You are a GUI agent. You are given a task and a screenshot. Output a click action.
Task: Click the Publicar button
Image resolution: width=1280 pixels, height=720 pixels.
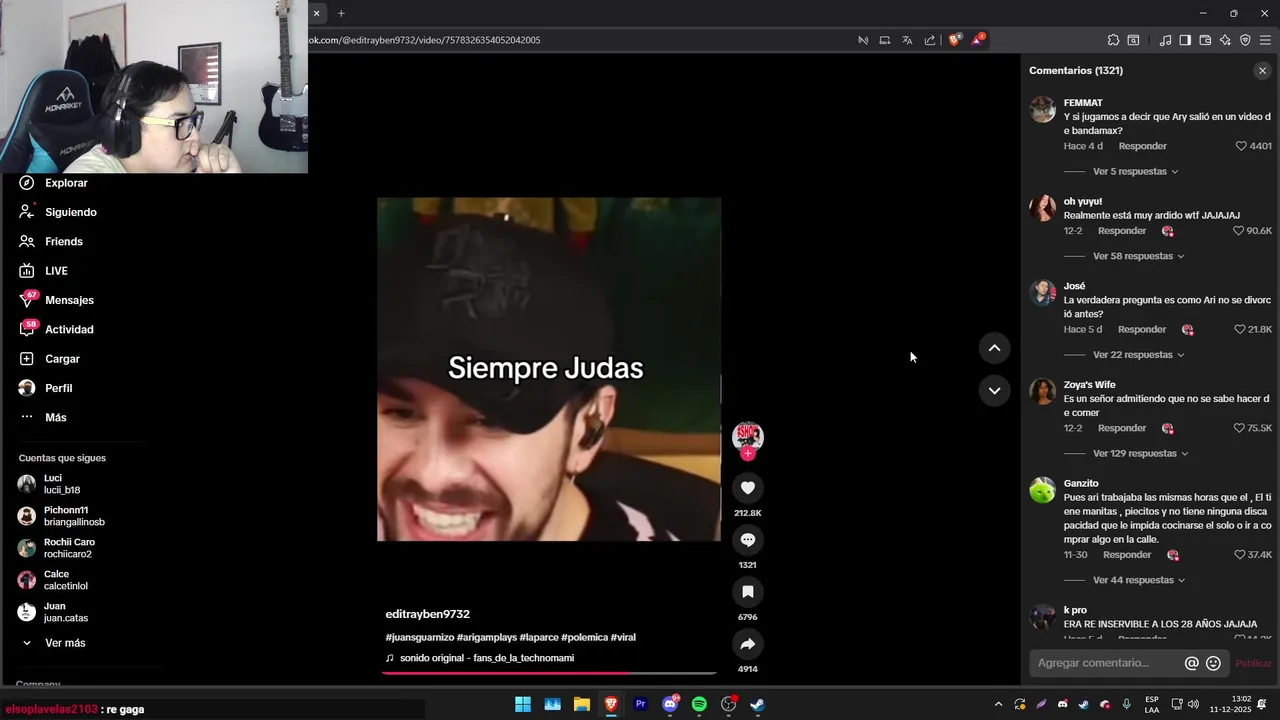click(x=1253, y=663)
